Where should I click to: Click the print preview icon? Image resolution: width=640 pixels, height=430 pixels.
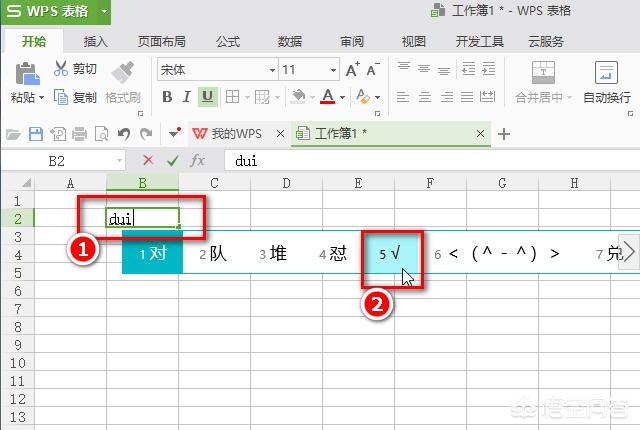[101, 133]
